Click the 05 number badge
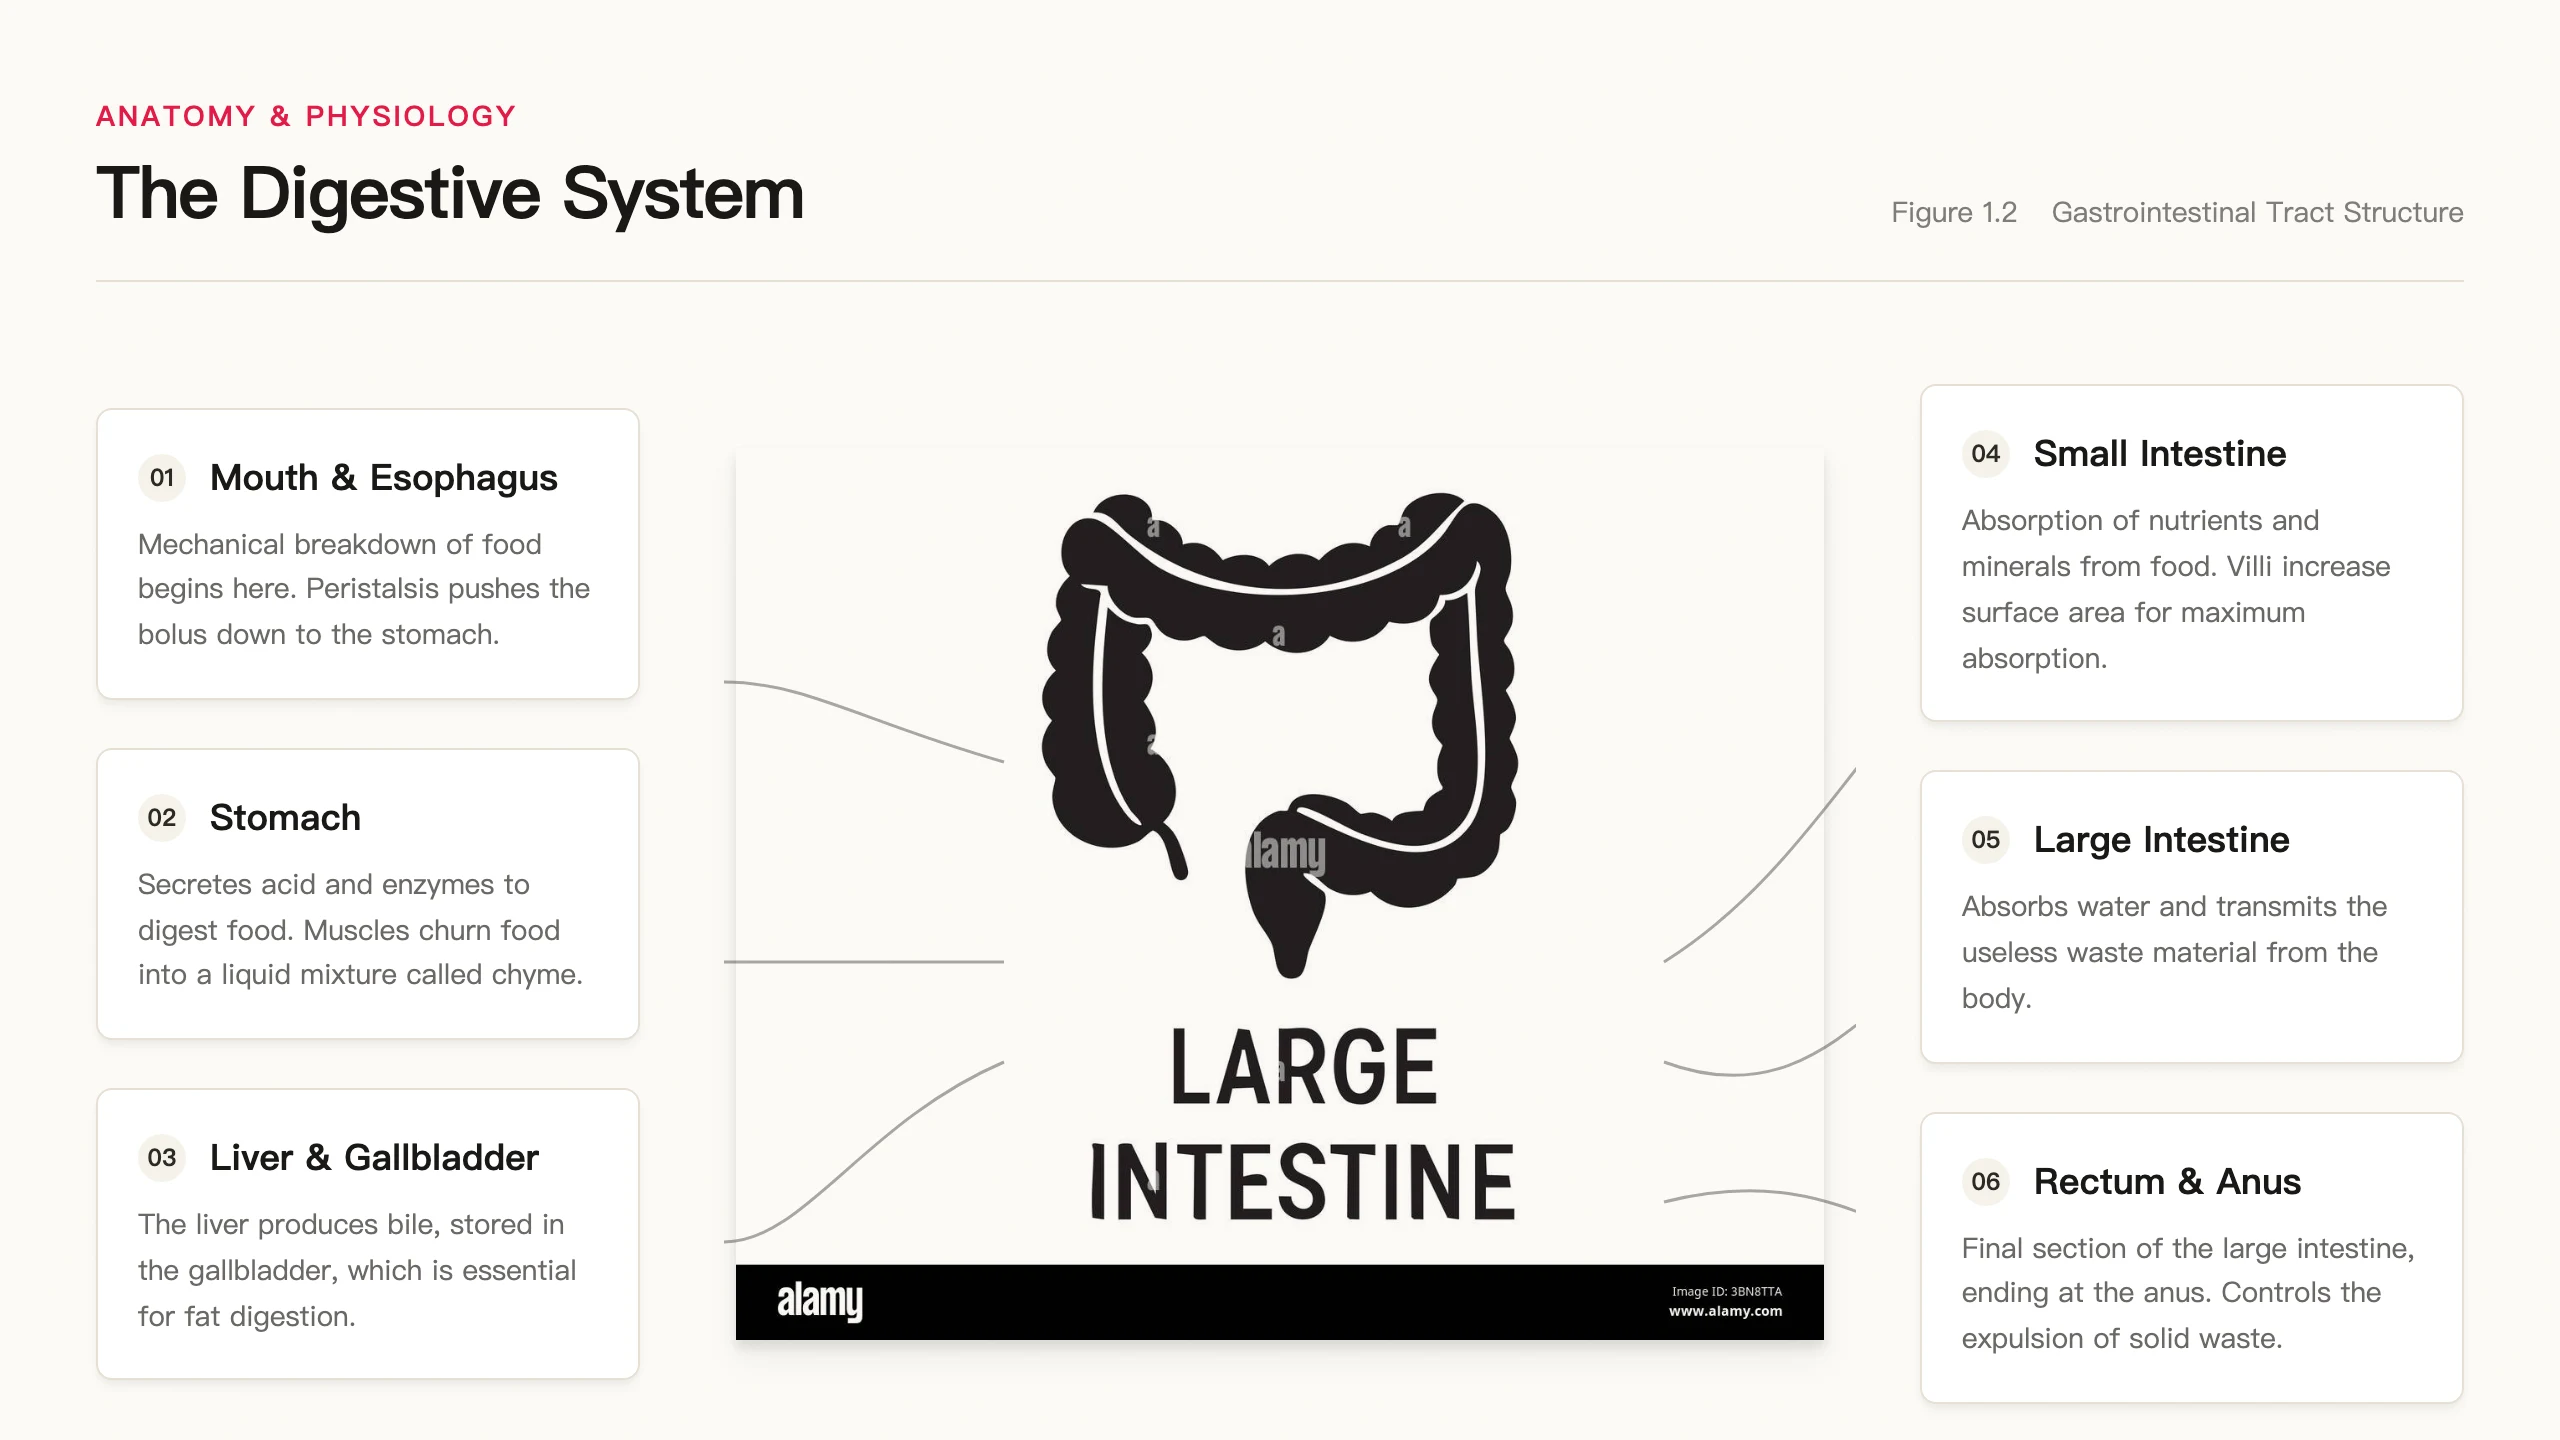The image size is (2560, 1440). point(1986,840)
